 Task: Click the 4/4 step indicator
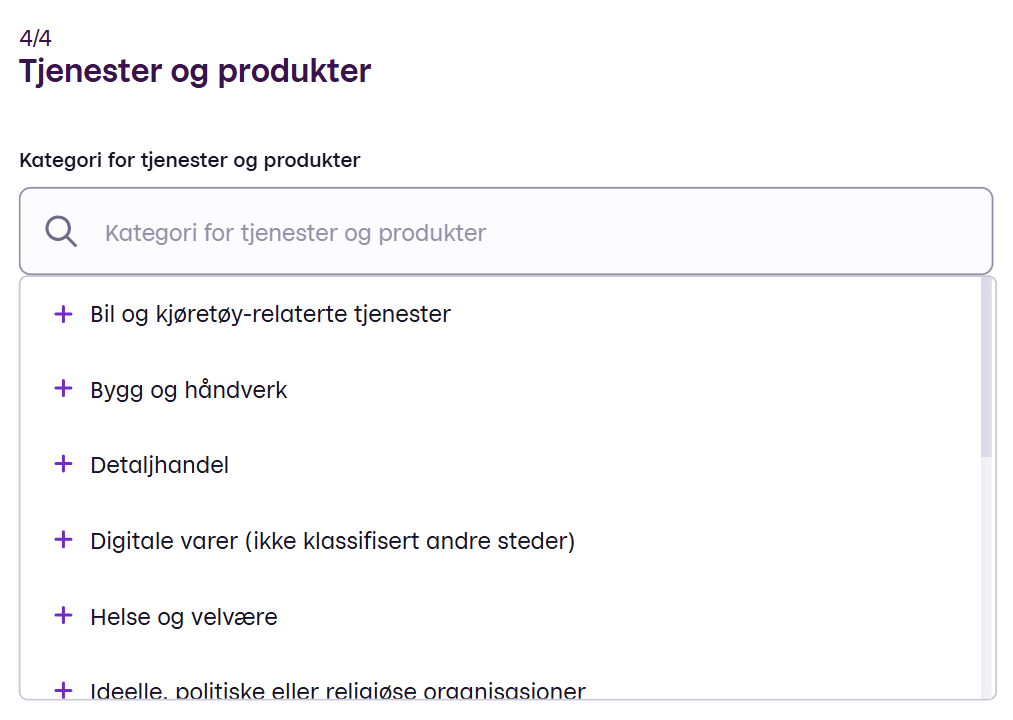click(35, 39)
